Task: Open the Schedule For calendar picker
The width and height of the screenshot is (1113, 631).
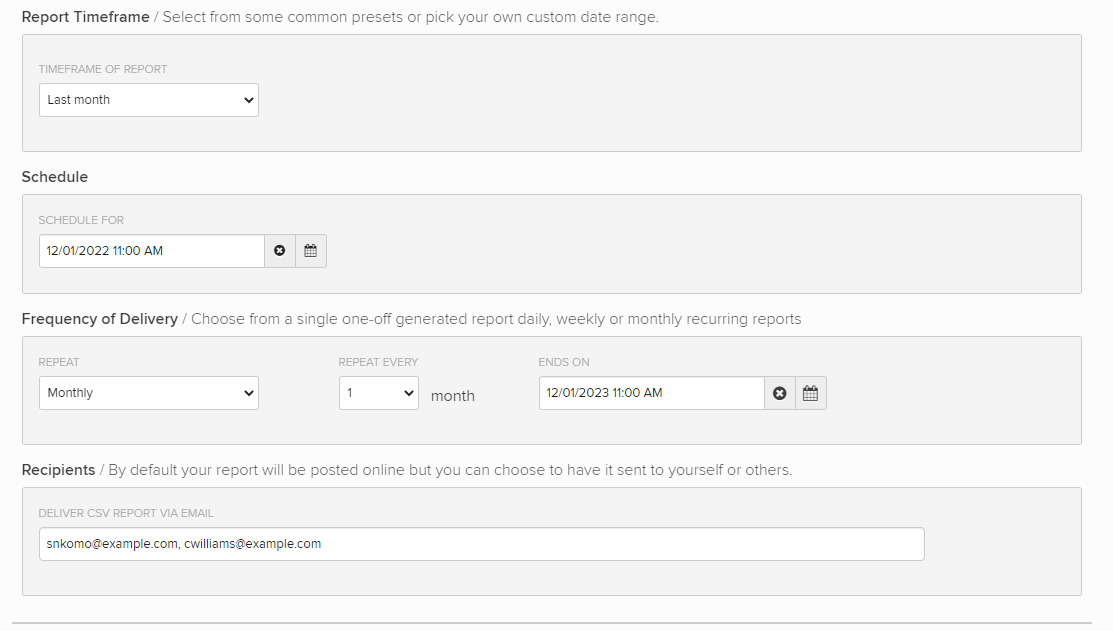Action: pos(310,251)
